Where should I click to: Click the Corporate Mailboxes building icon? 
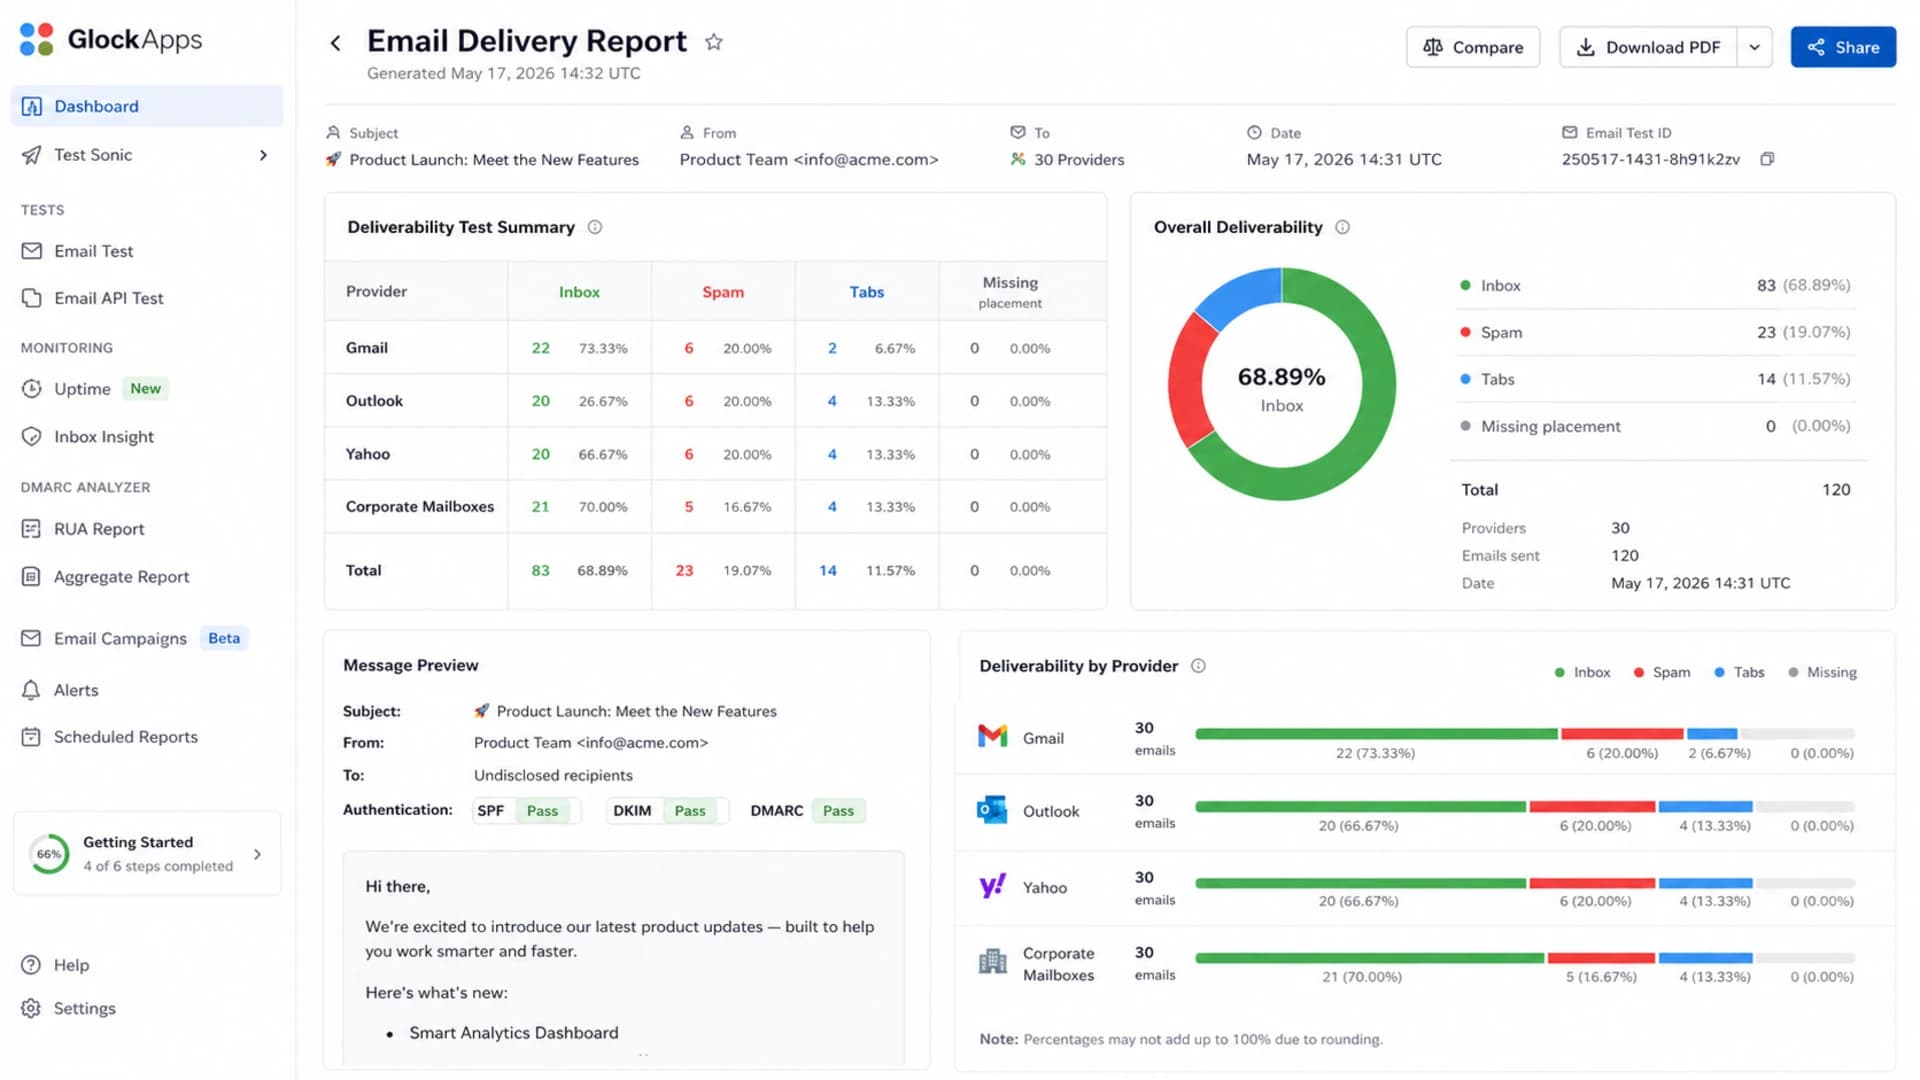(992, 962)
